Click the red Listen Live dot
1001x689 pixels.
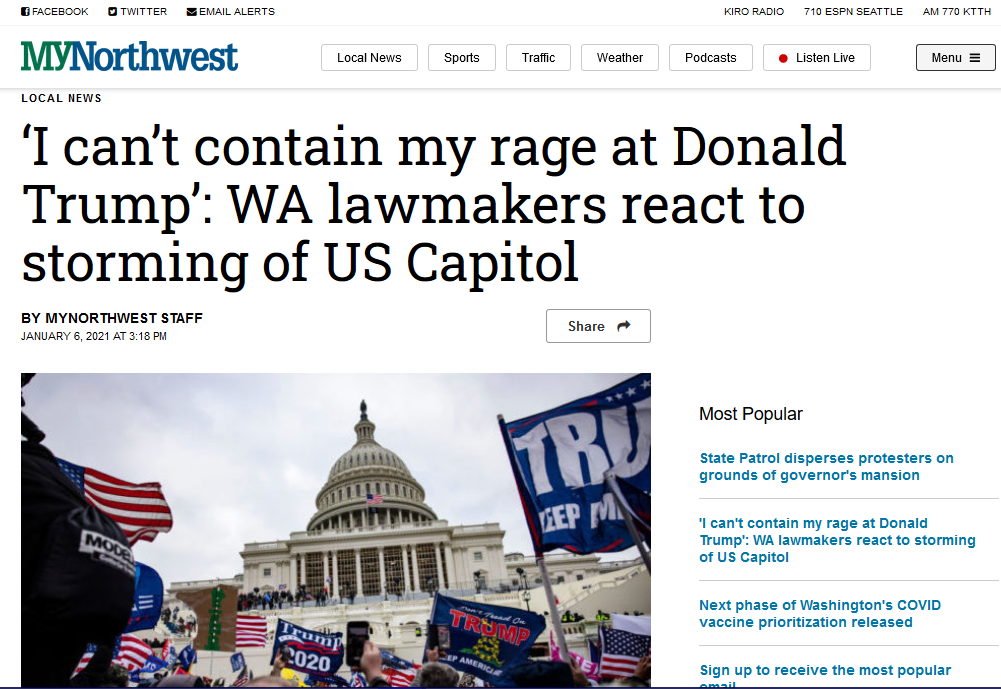click(x=783, y=58)
